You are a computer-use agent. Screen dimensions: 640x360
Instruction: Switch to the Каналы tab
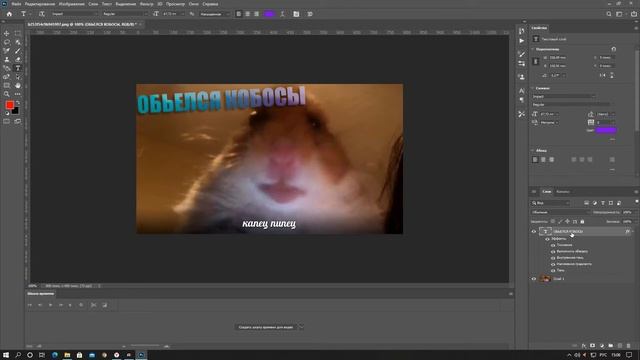(x=563, y=192)
